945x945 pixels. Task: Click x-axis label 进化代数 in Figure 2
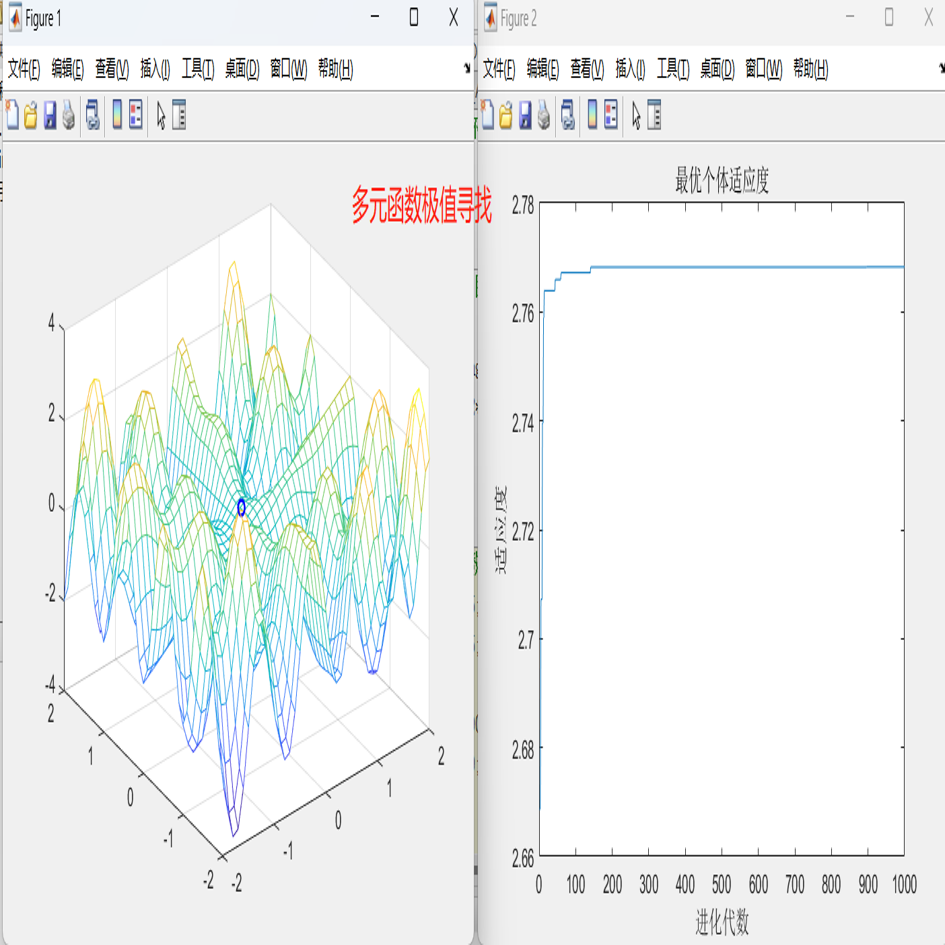click(722, 922)
